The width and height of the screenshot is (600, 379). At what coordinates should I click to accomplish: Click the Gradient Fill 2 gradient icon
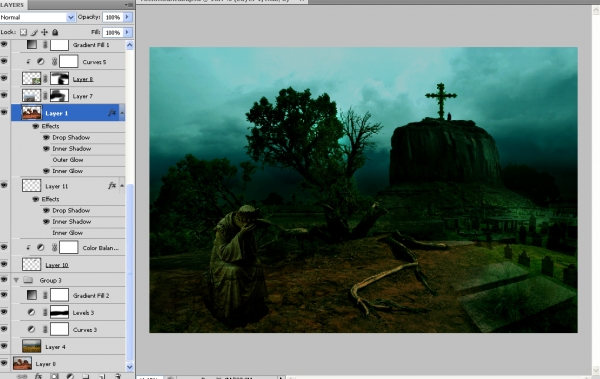[x=31, y=295]
